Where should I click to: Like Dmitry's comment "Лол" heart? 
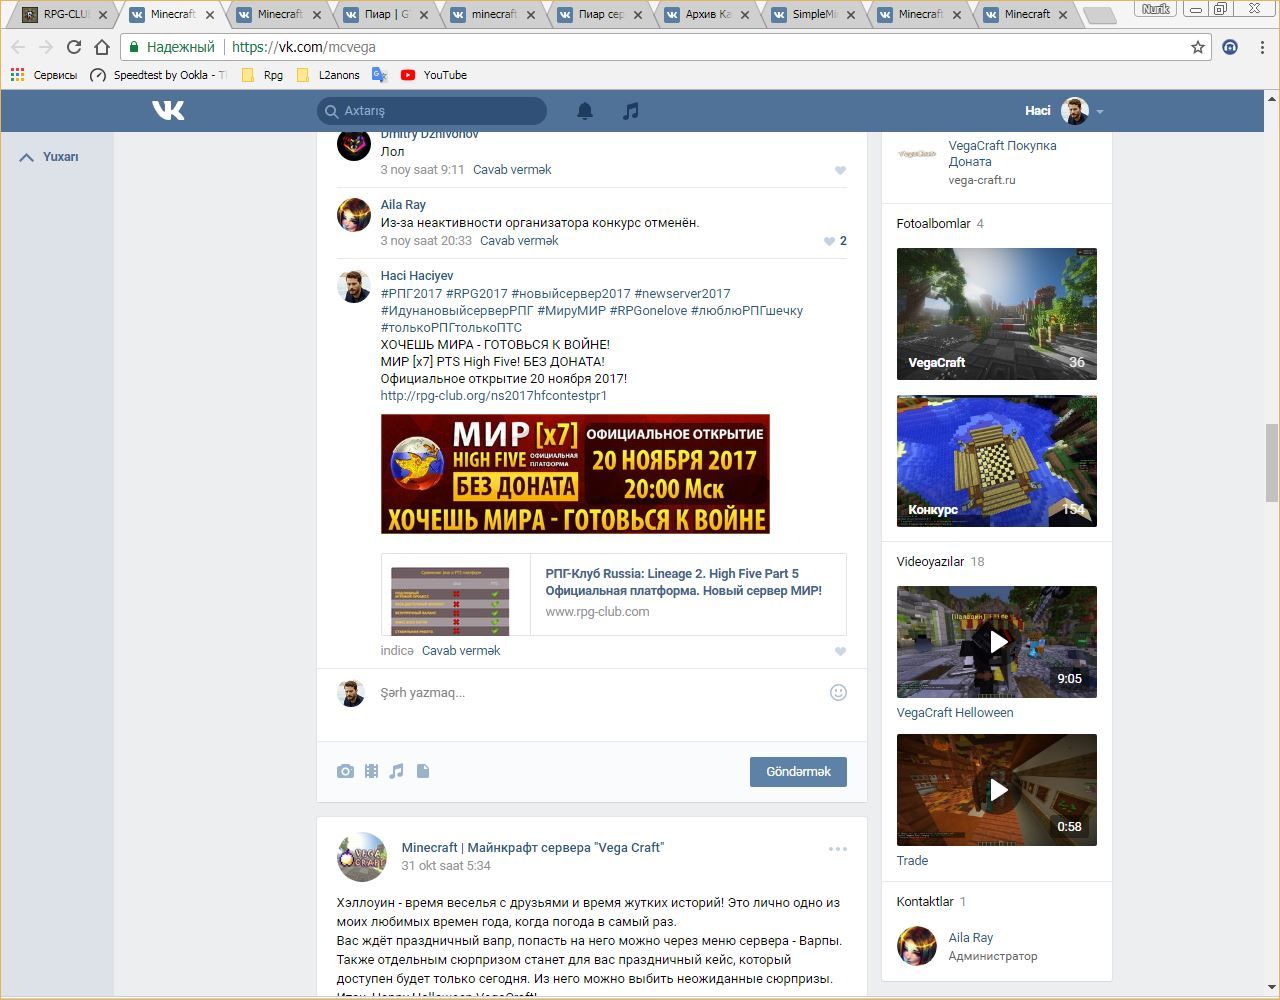(840, 170)
